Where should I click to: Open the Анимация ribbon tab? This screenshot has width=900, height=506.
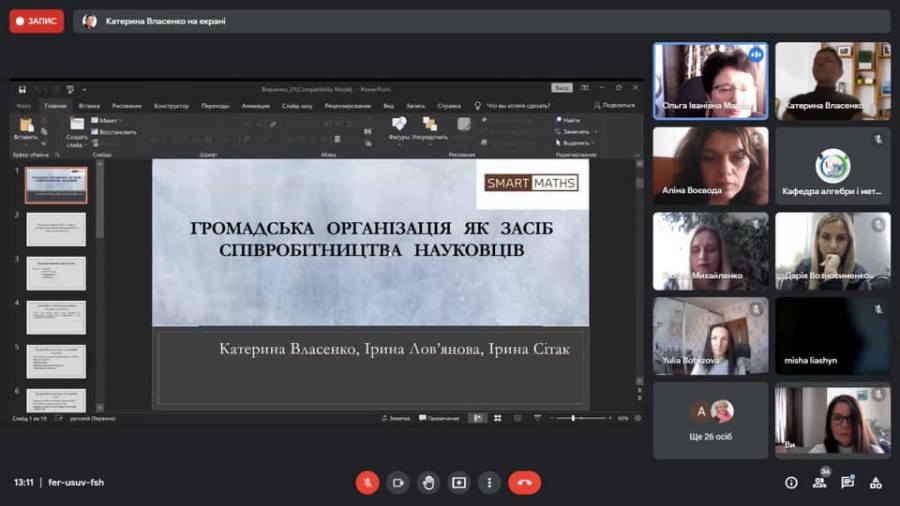255,106
